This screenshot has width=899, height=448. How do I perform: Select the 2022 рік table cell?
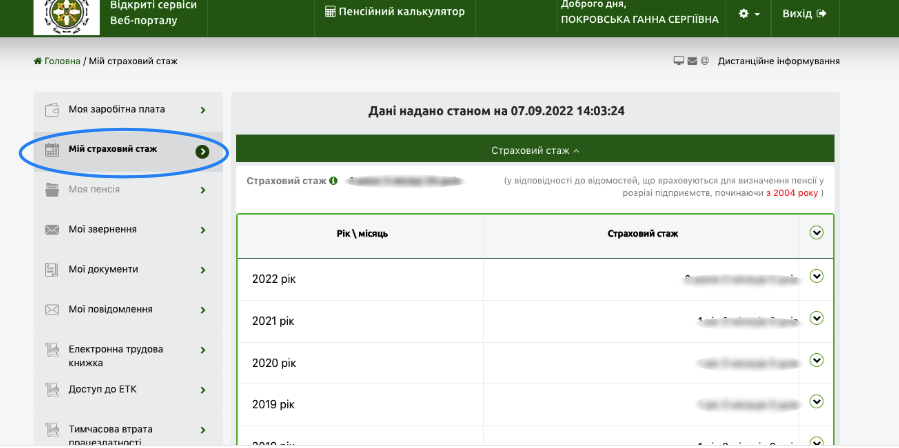(361, 279)
